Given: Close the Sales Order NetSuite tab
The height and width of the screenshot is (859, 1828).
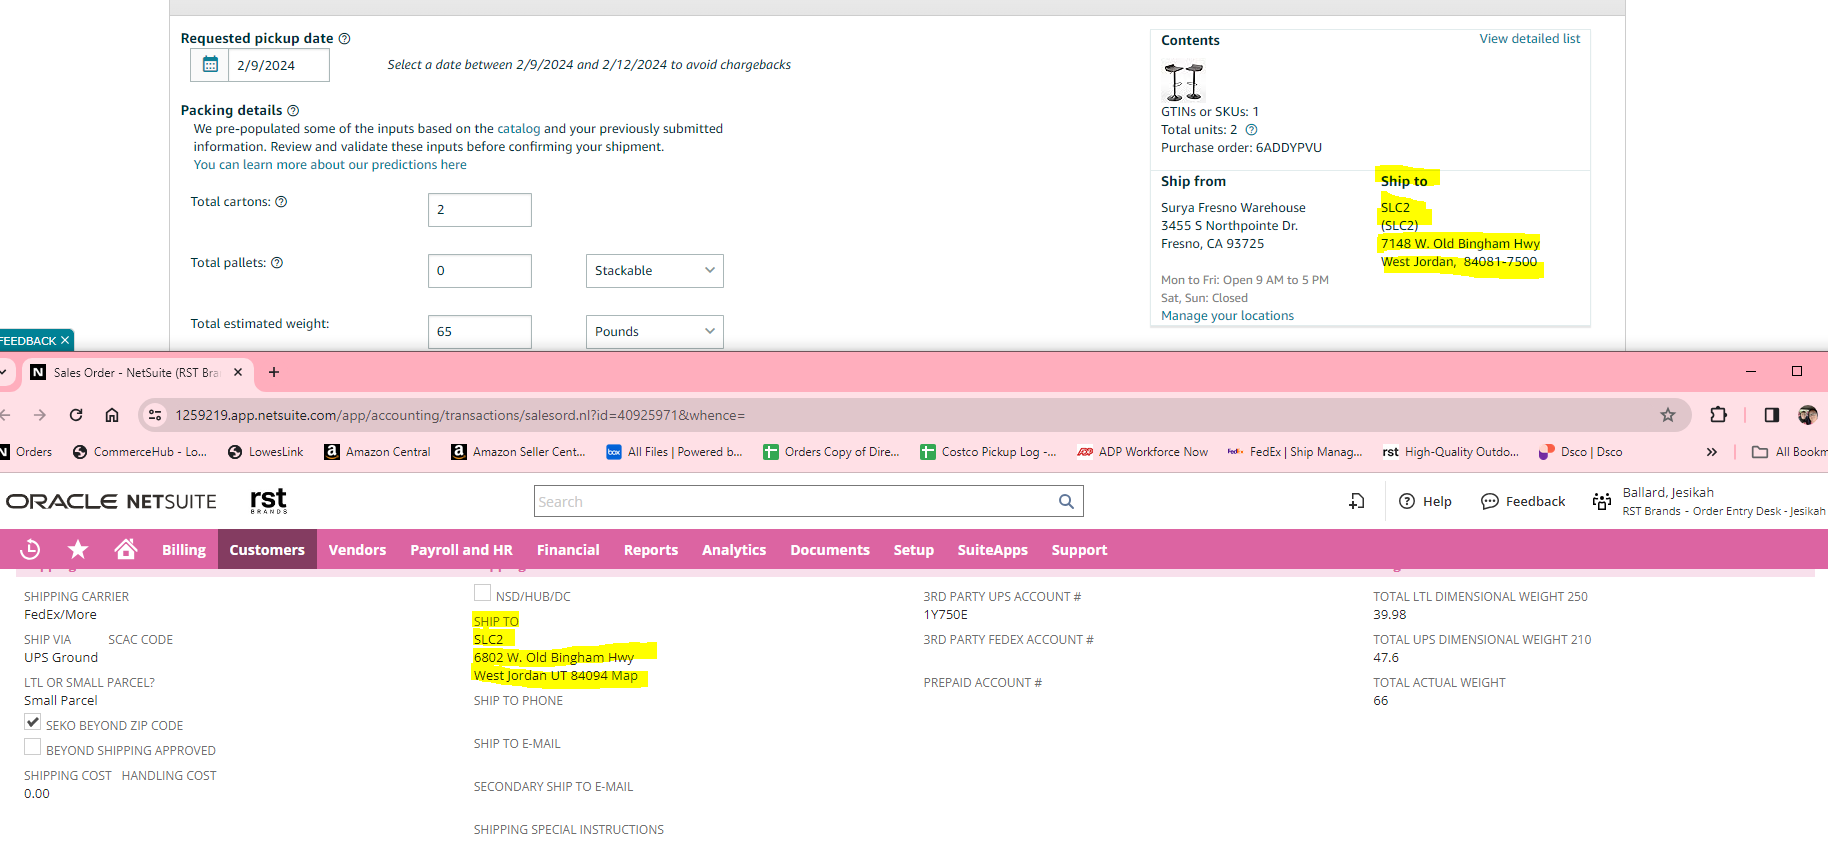Looking at the screenshot, I should click(x=238, y=372).
